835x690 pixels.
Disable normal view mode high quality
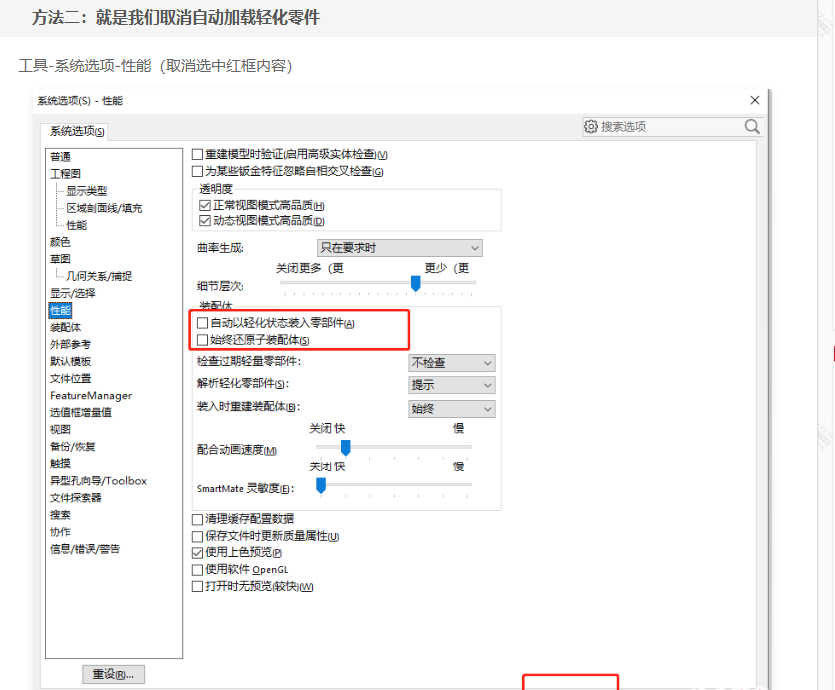(205, 205)
